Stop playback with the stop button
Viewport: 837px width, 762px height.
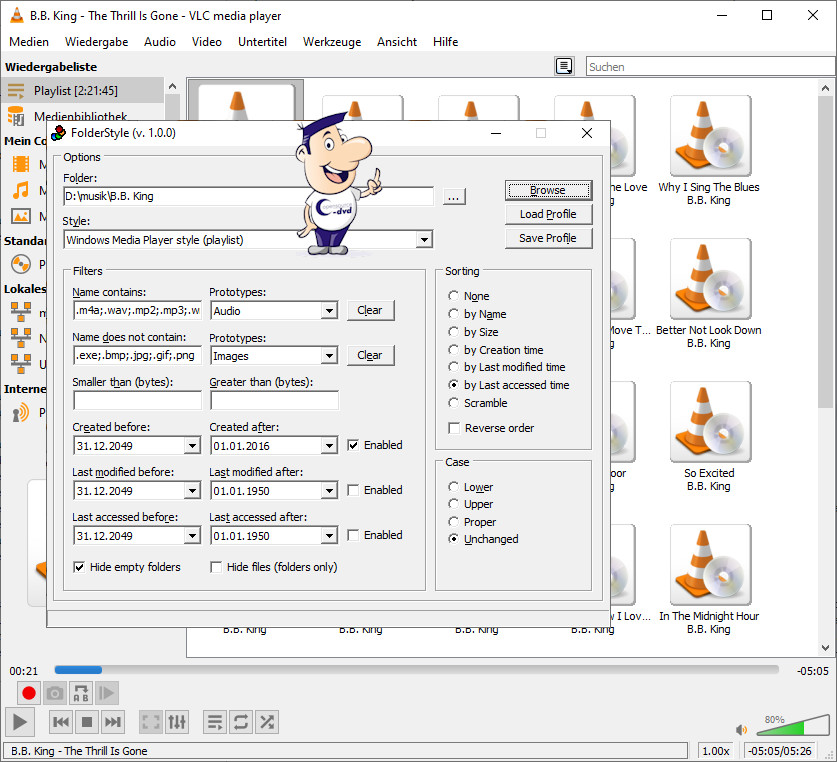(87, 721)
